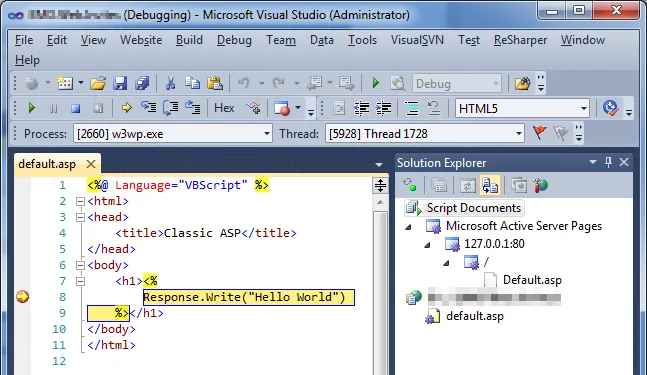Open the New Project dropdown arrow
Viewport: 647px width, 375px height.
click(47, 83)
